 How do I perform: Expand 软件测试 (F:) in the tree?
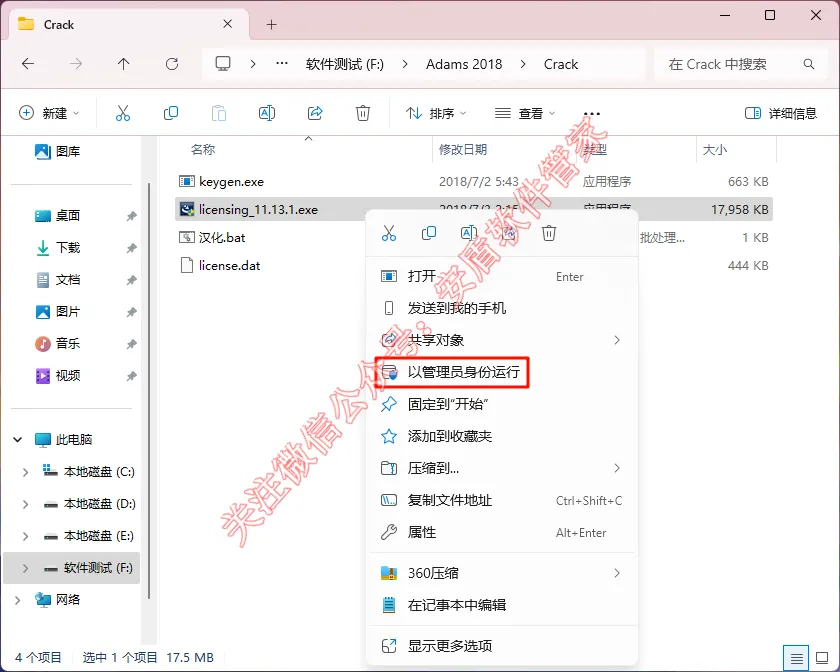click(25, 568)
